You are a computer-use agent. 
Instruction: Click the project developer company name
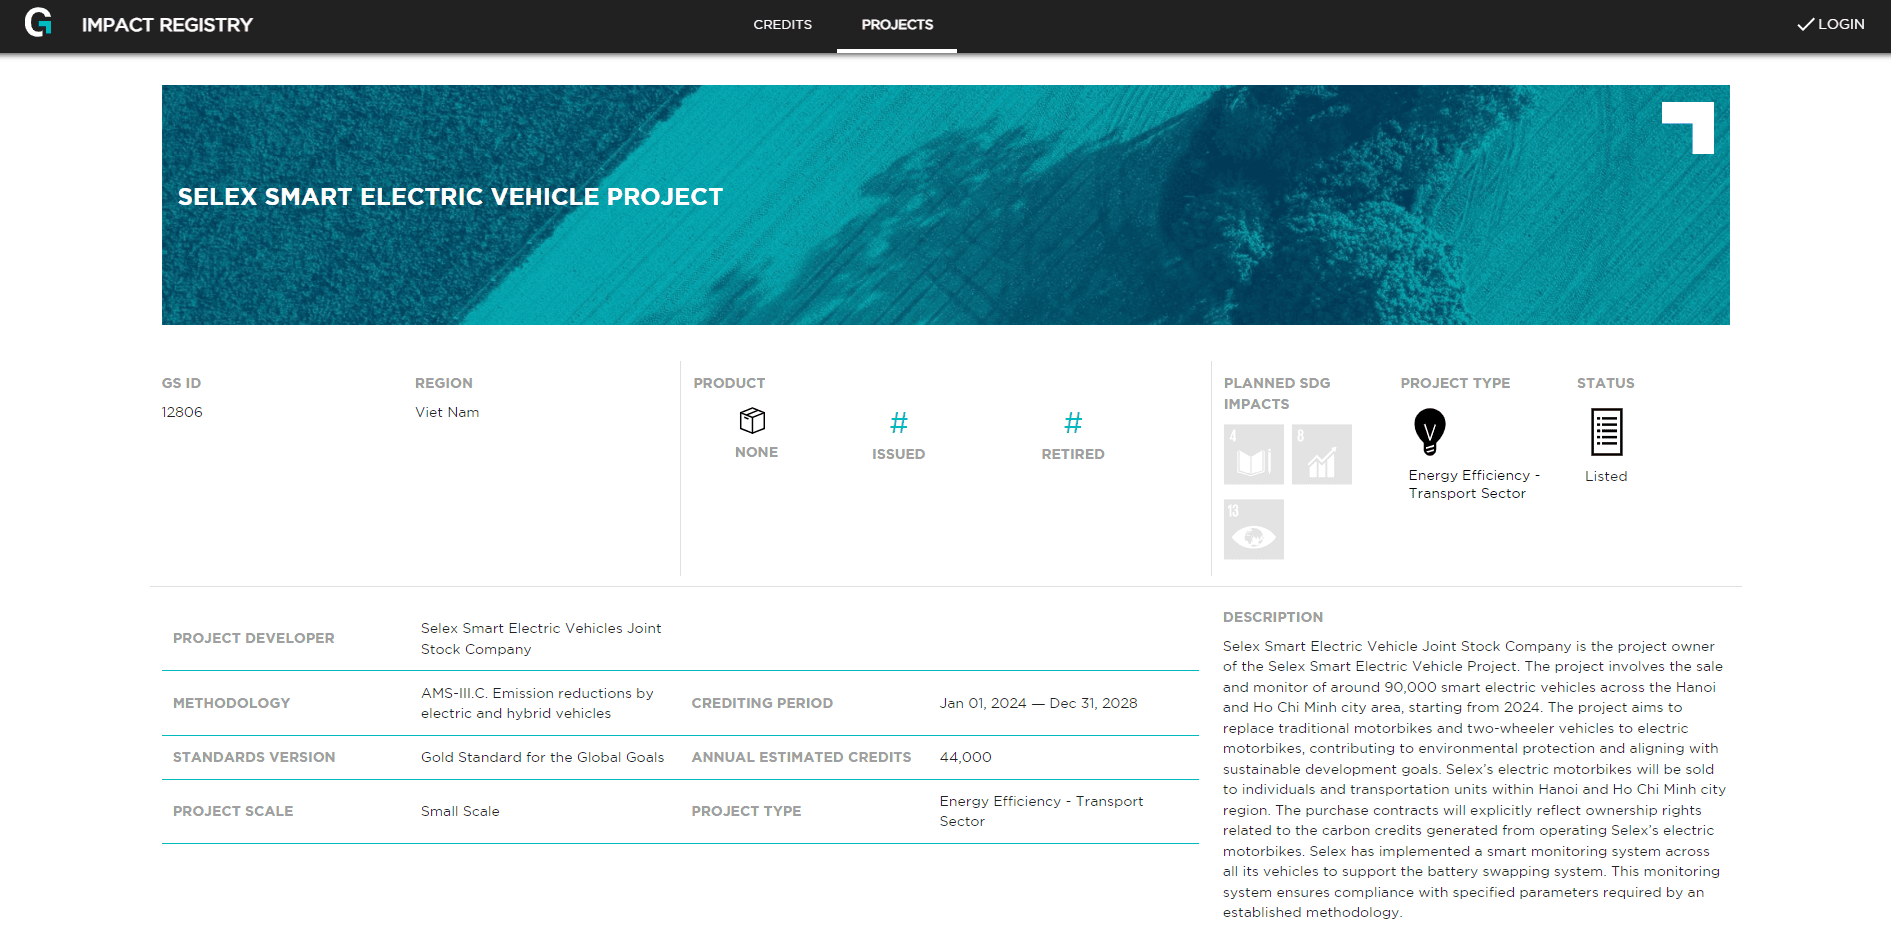point(540,638)
